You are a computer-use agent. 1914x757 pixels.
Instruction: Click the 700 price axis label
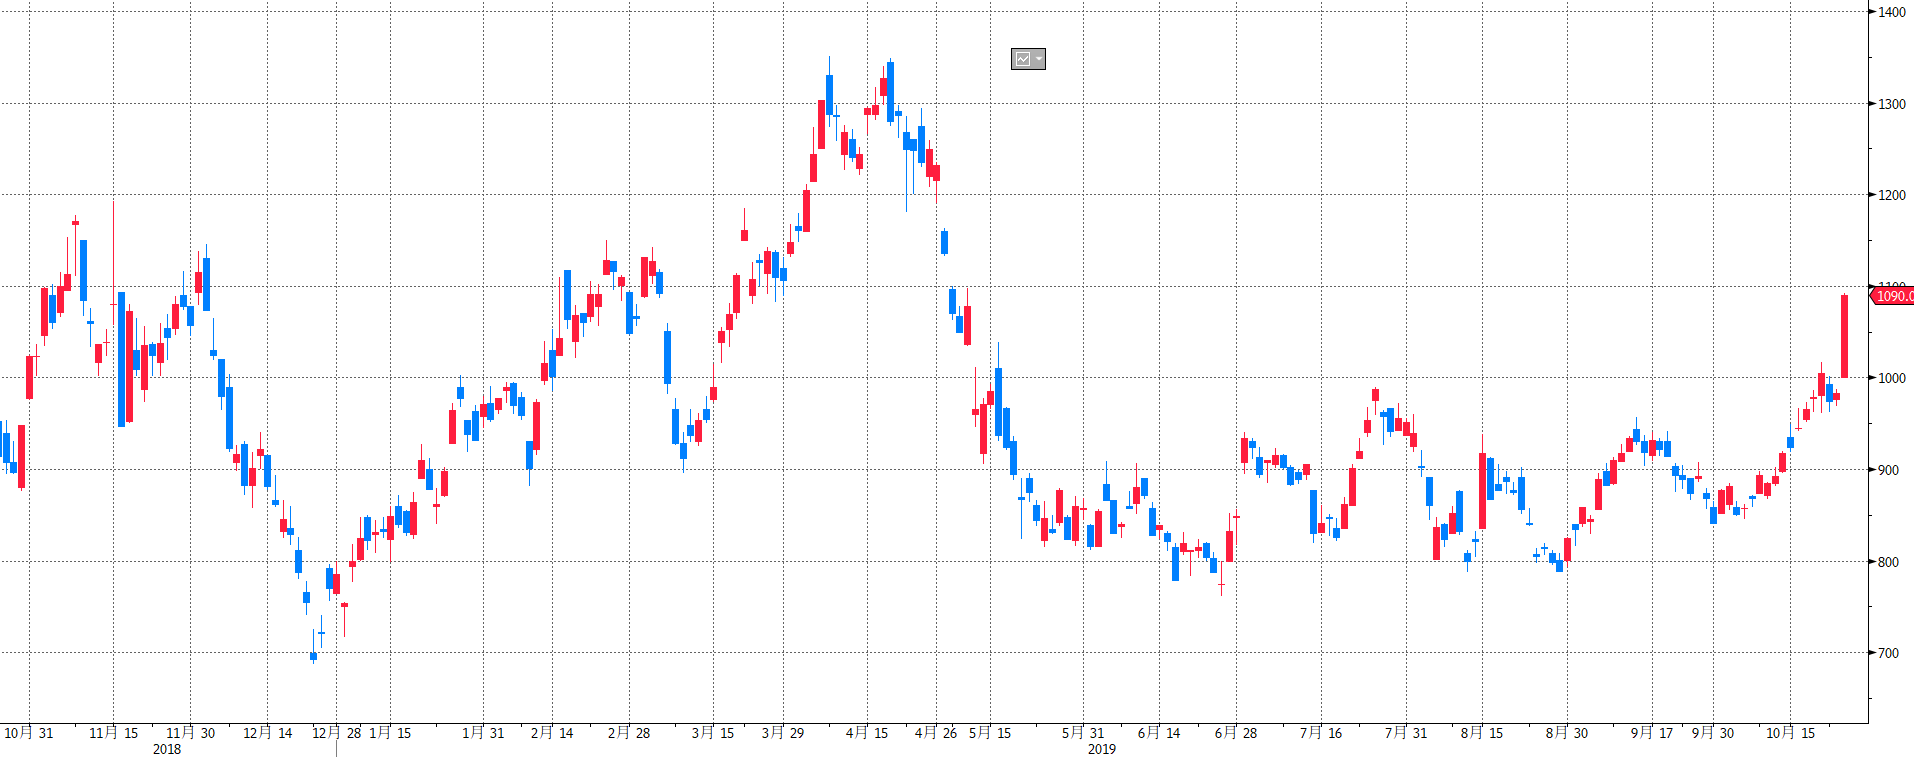1887,653
